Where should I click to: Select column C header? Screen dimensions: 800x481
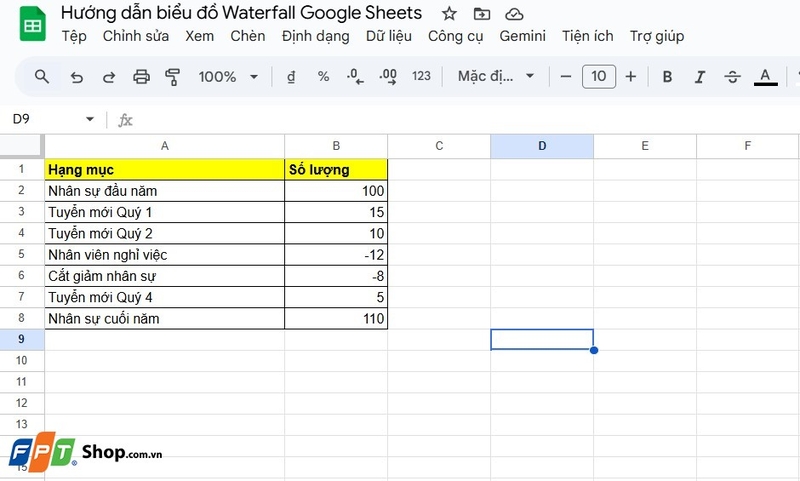pos(439,146)
